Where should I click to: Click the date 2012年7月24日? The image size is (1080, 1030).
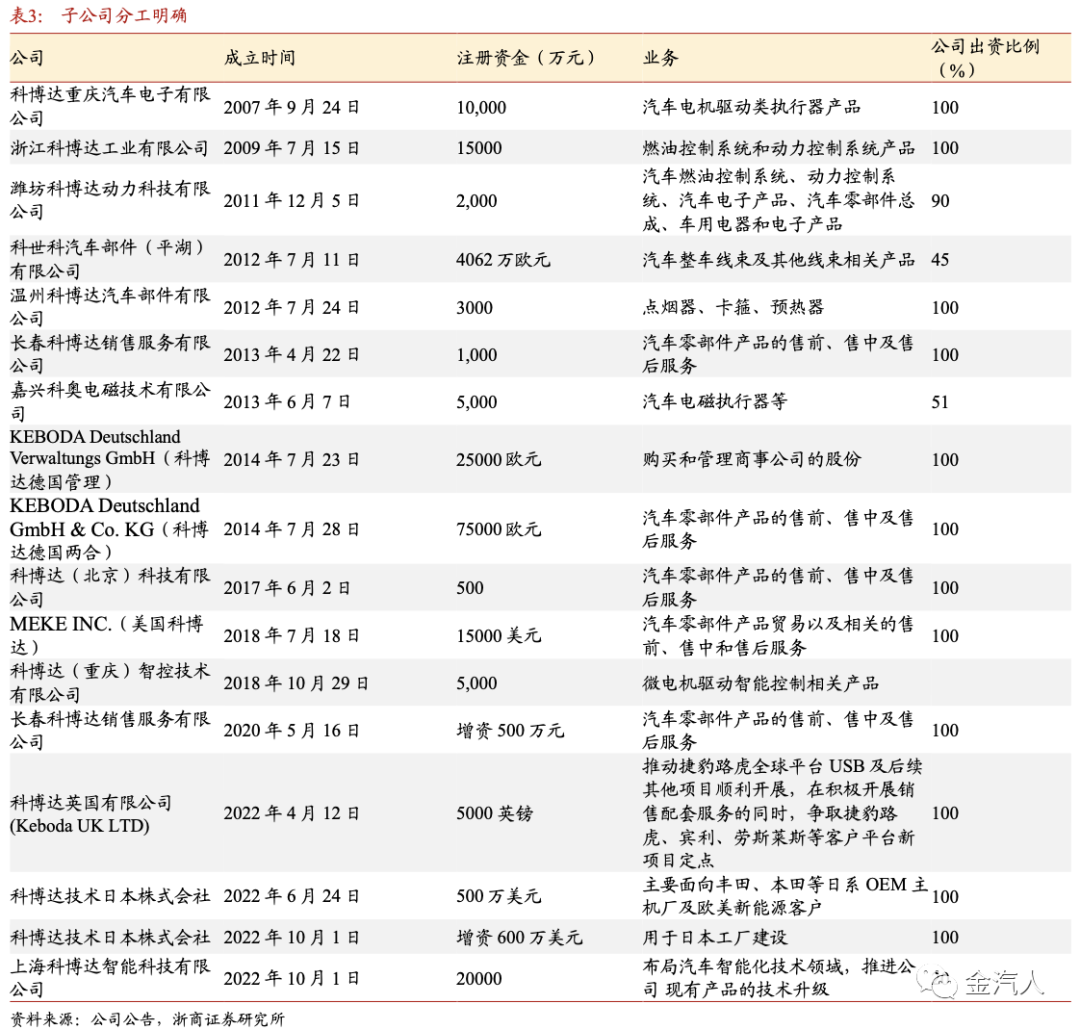point(291,307)
